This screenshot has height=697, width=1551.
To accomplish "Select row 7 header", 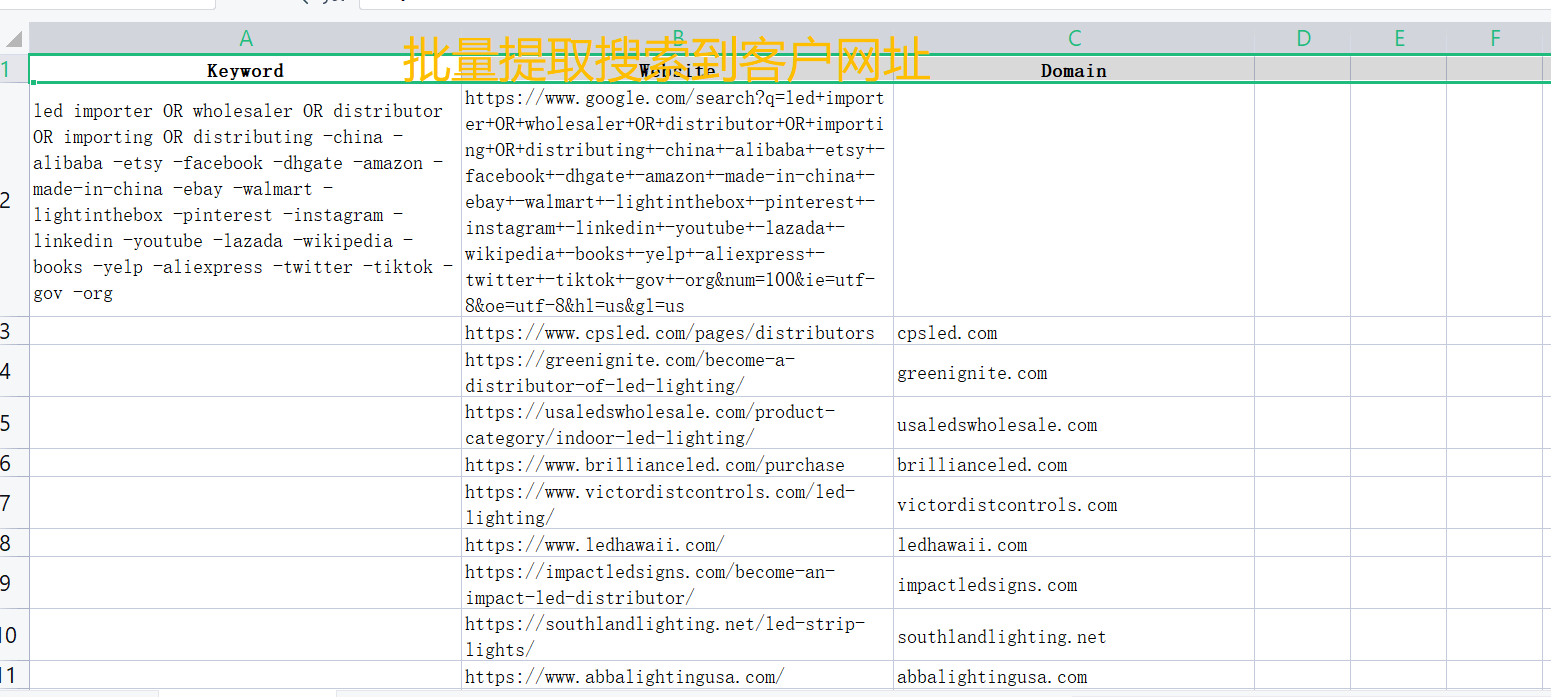I will [x=14, y=503].
